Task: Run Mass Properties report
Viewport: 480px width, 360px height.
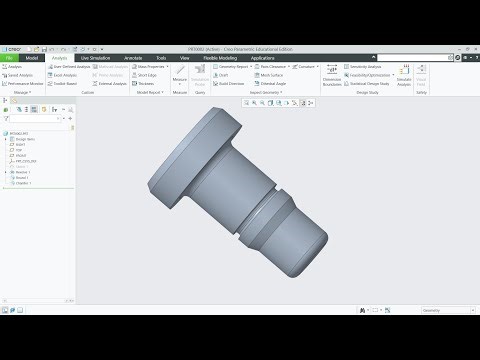Action: pyautogui.click(x=148, y=67)
